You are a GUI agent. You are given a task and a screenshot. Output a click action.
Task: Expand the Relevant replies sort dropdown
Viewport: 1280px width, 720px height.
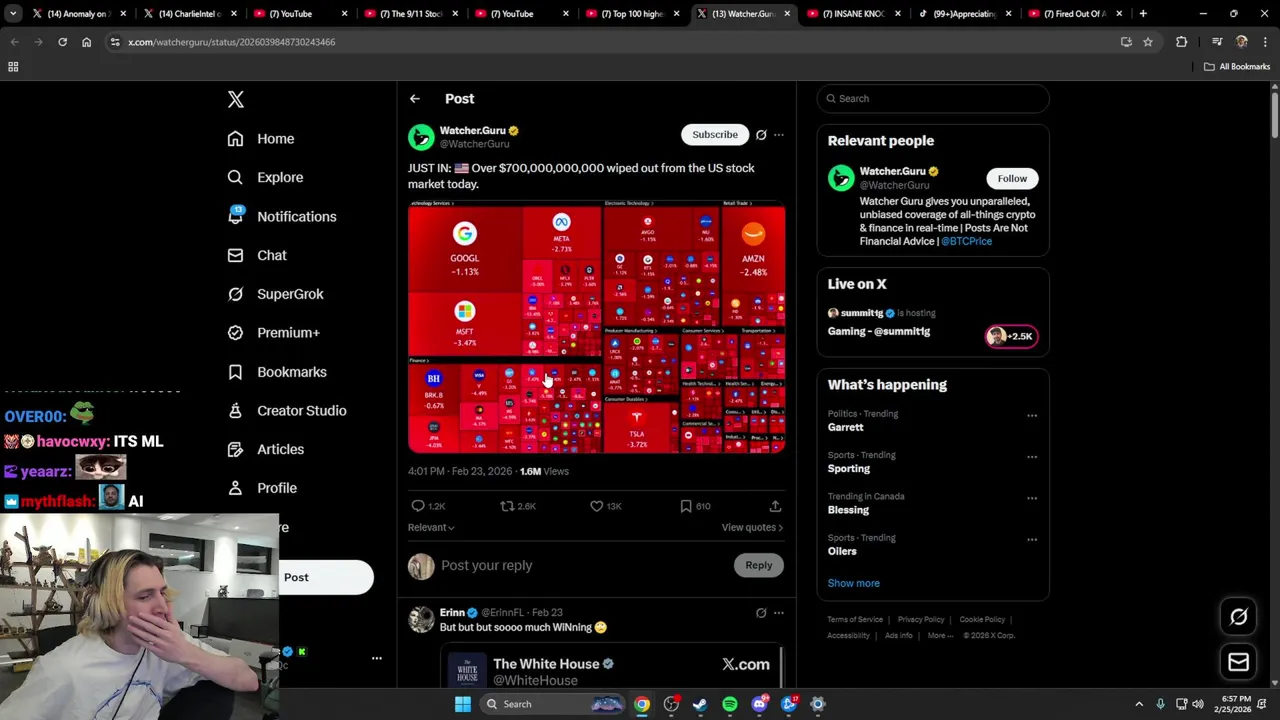point(431,528)
